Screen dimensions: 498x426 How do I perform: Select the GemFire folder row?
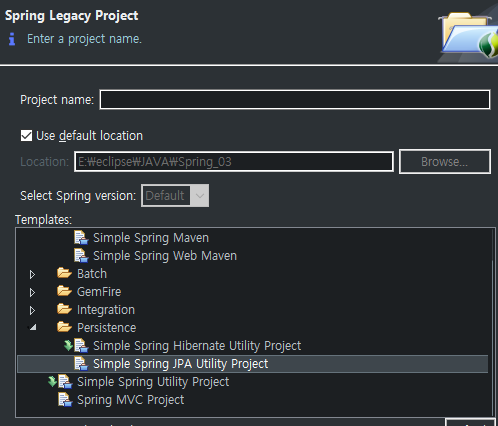[x=99, y=292]
